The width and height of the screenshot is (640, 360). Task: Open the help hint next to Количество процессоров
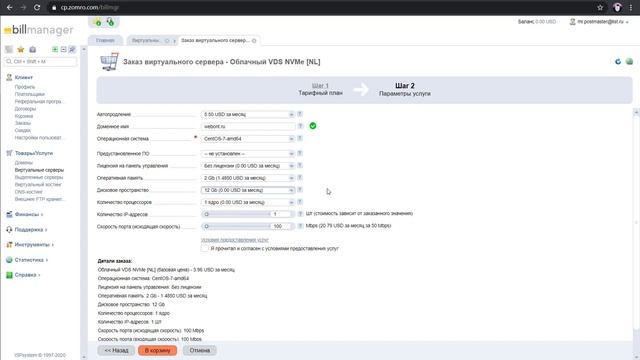click(300, 202)
